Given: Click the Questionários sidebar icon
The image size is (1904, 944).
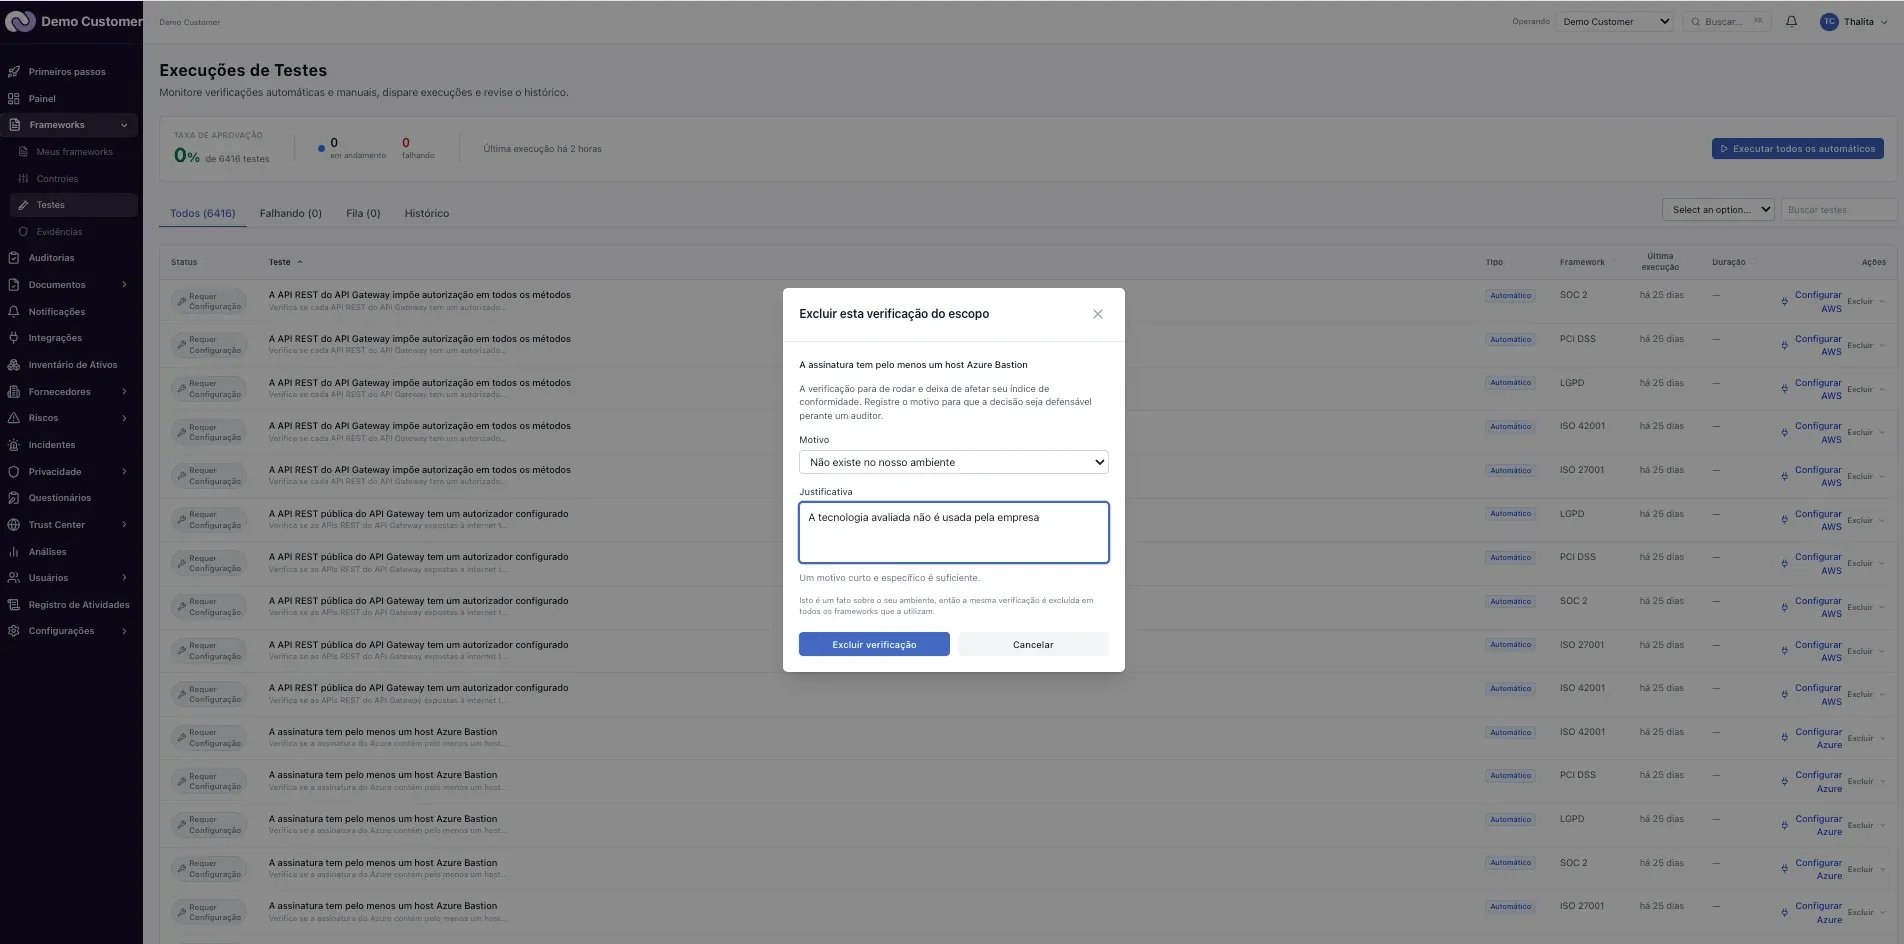Looking at the screenshot, I should point(14,498).
